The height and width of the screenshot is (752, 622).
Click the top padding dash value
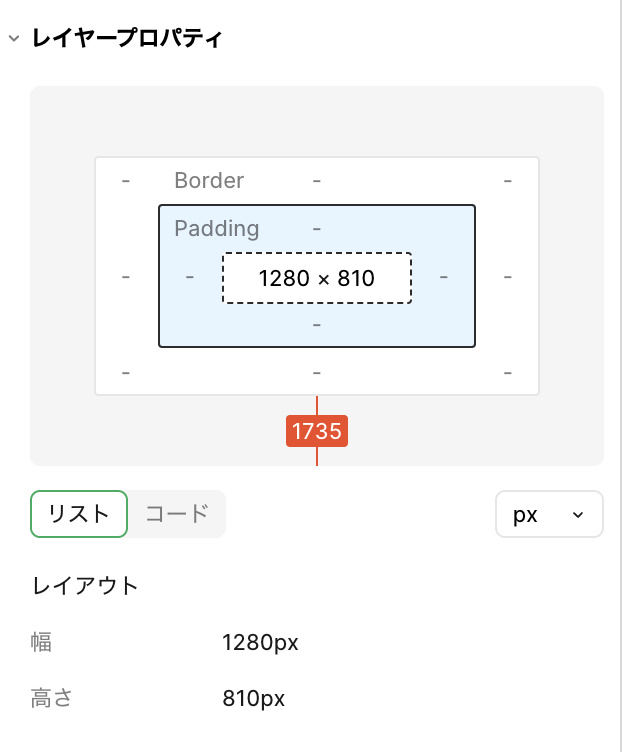click(x=317, y=228)
